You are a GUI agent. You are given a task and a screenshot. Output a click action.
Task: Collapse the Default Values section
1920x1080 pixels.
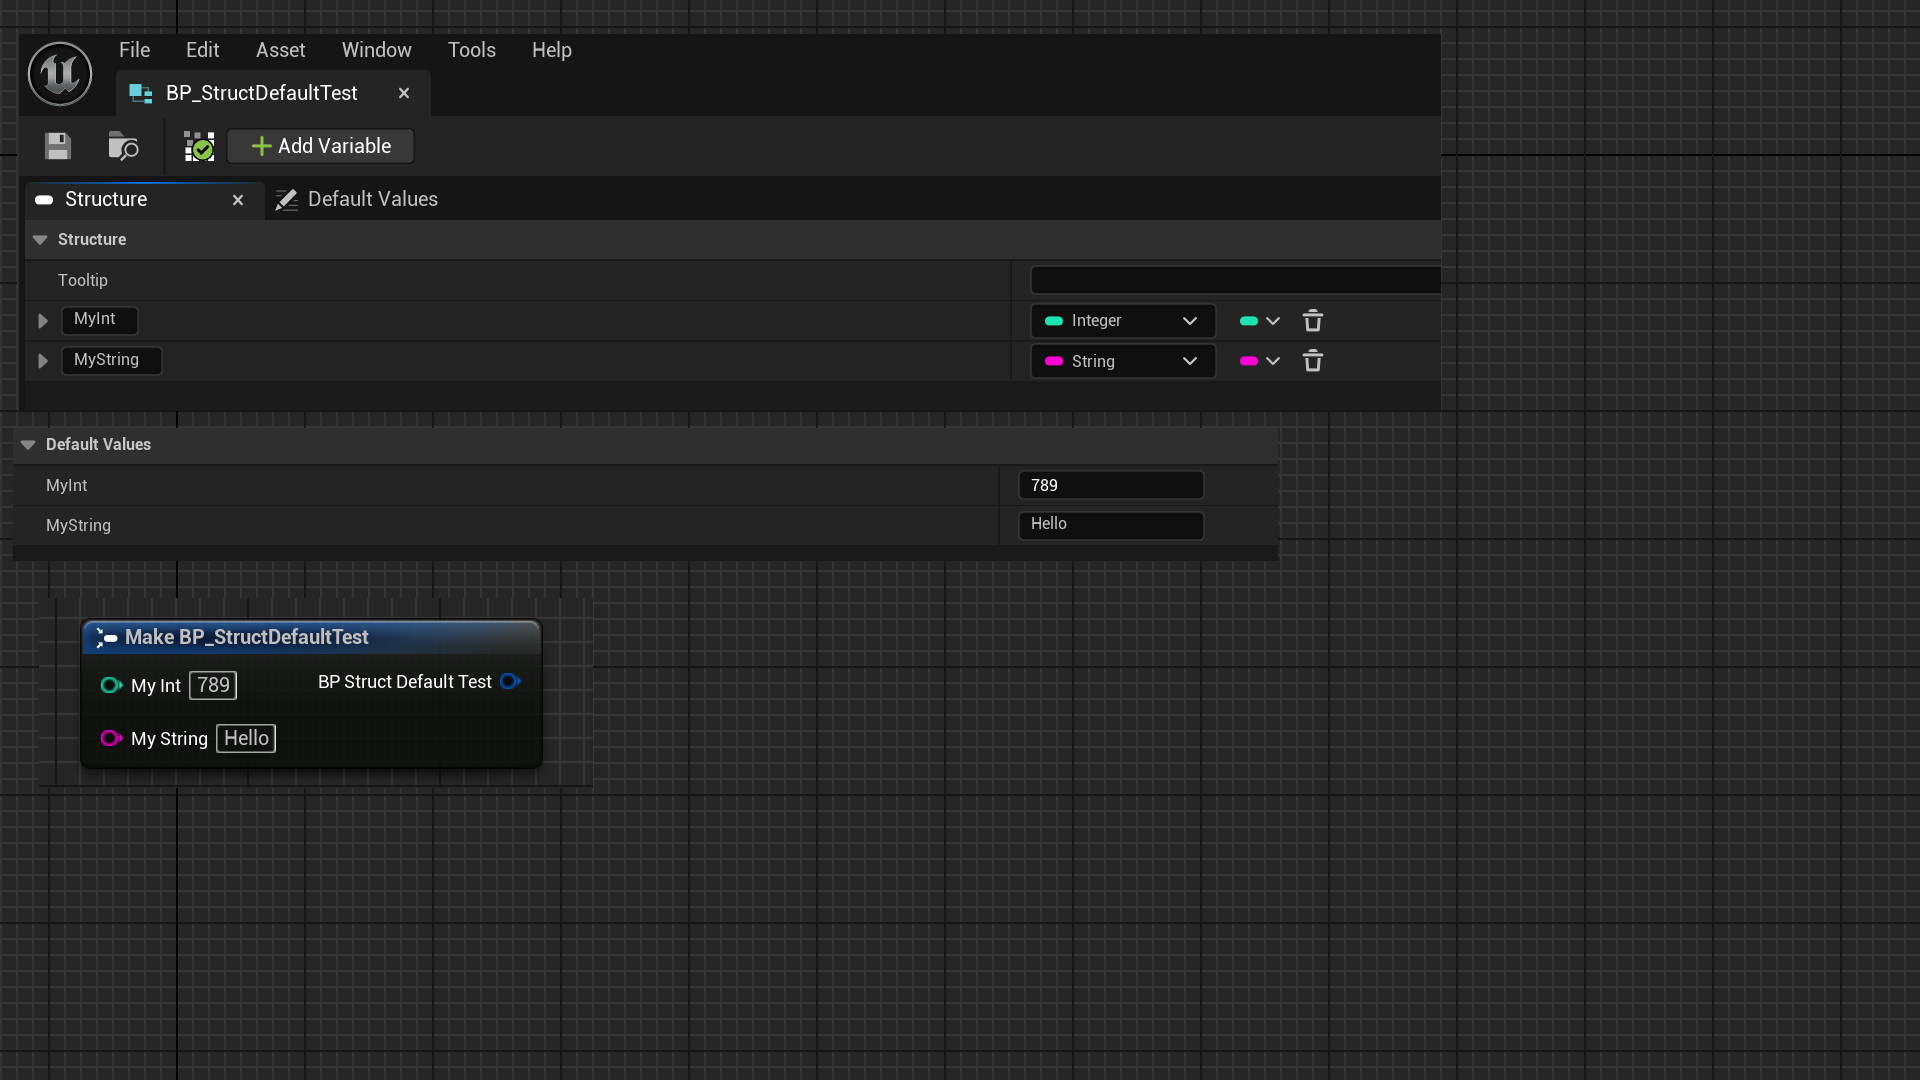click(x=28, y=445)
